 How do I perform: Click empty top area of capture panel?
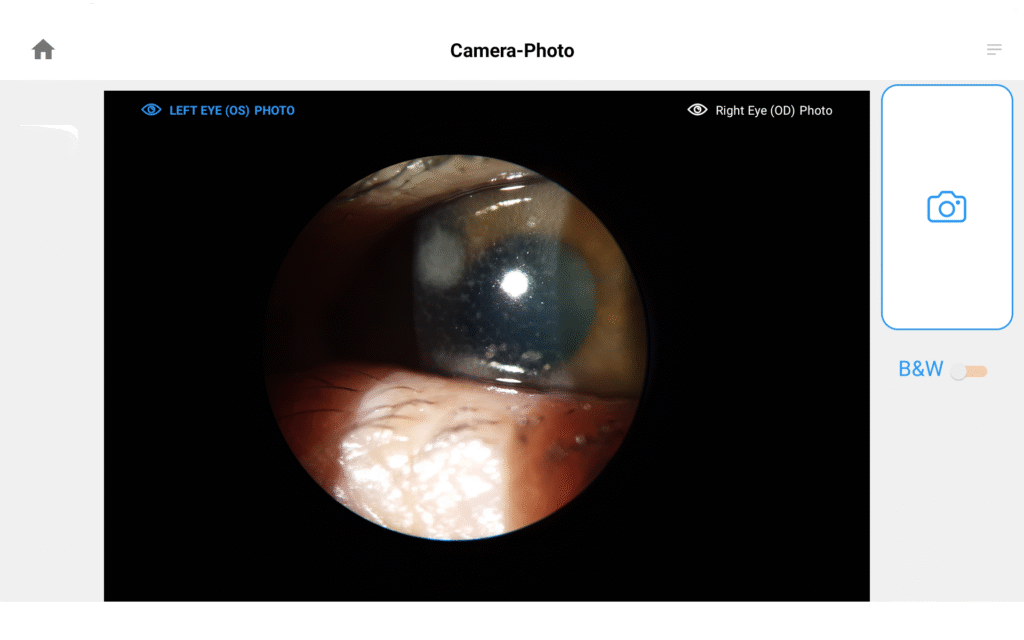(x=946, y=131)
